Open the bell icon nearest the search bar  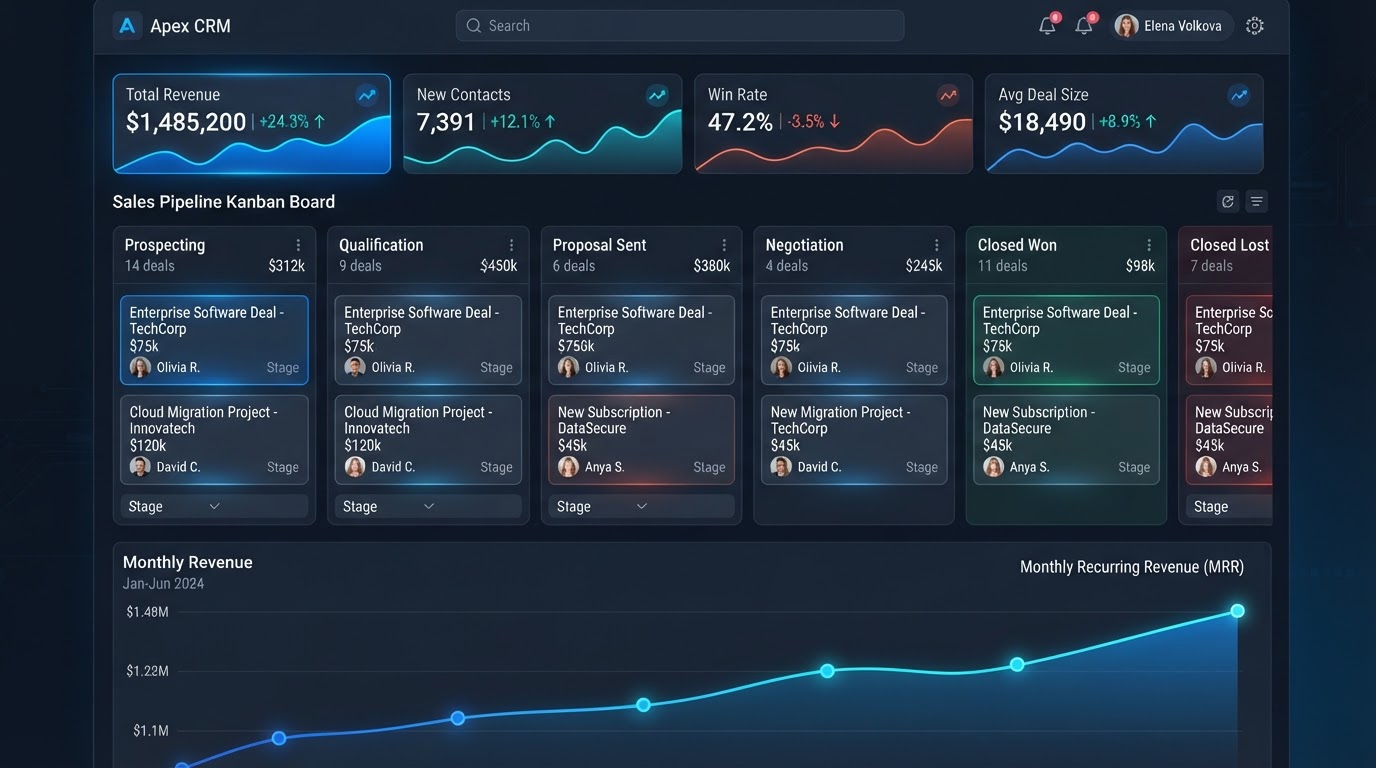pos(1048,26)
